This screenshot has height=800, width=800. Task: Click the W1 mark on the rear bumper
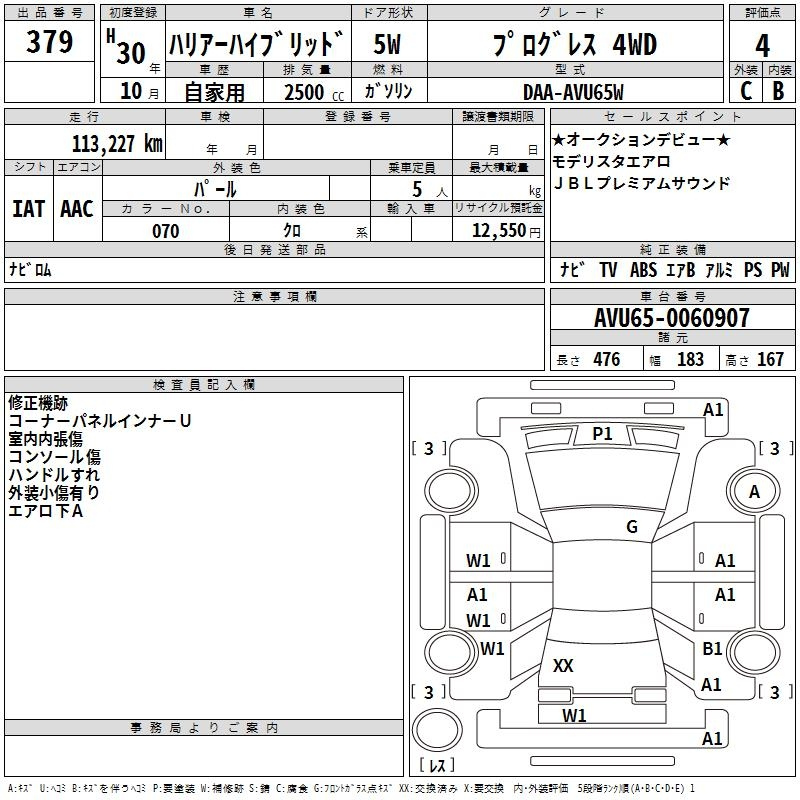574,716
